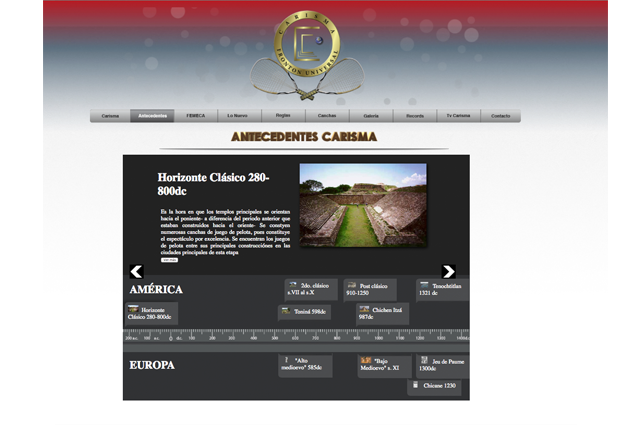
Task: Select the Antecedentes menu tab
Action: [153, 116]
